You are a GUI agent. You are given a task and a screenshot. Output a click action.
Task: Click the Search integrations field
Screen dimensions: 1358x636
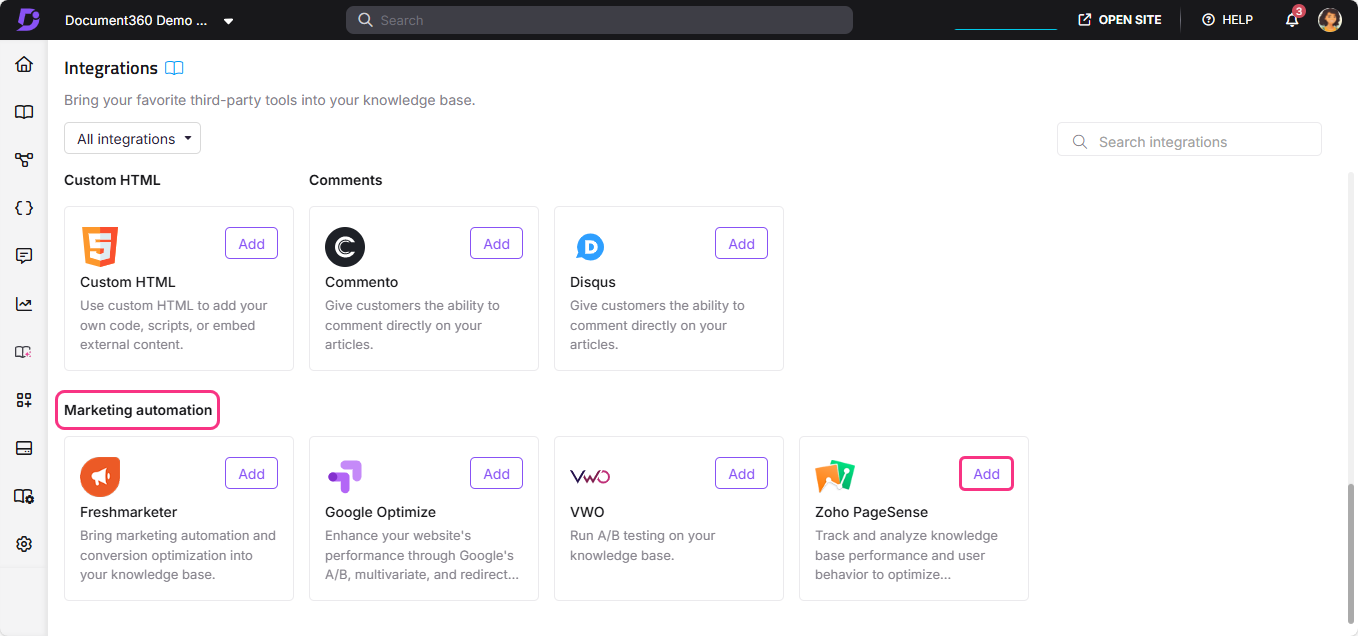(1188, 140)
